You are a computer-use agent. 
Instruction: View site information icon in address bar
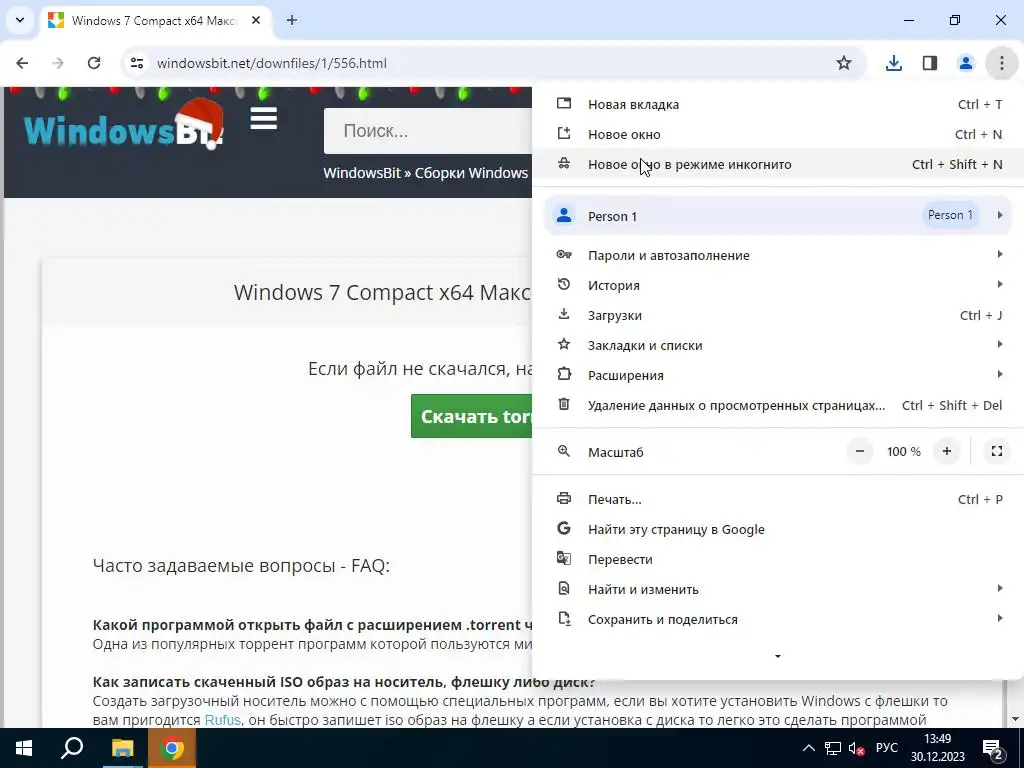coord(136,63)
